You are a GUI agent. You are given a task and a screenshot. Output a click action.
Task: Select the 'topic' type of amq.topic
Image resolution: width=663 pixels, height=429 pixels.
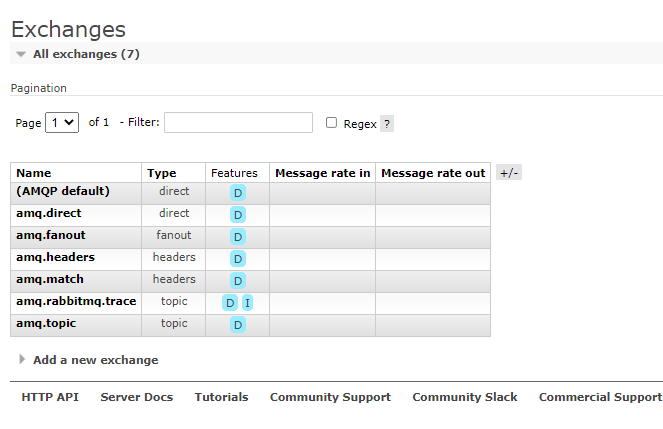[x=174, y=323]
